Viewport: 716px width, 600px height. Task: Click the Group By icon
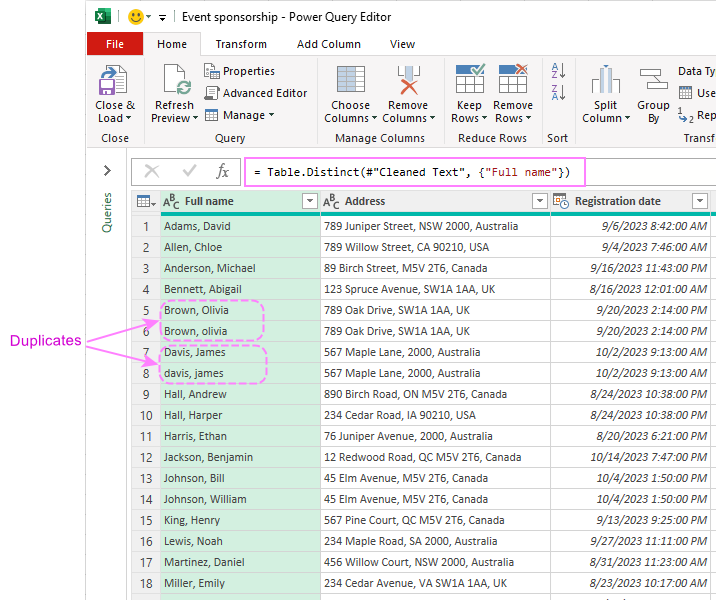coord(653,79)
